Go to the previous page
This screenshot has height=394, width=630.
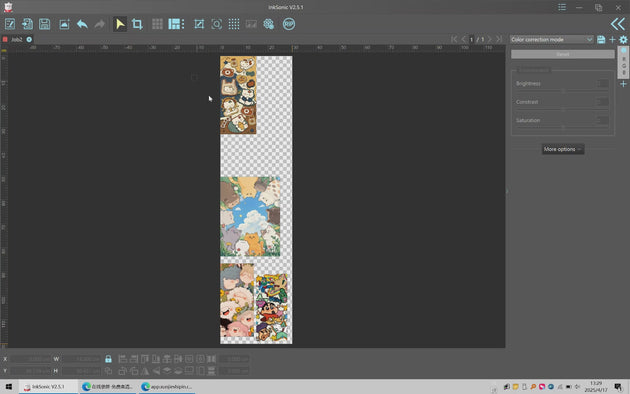tap(463, 39)
